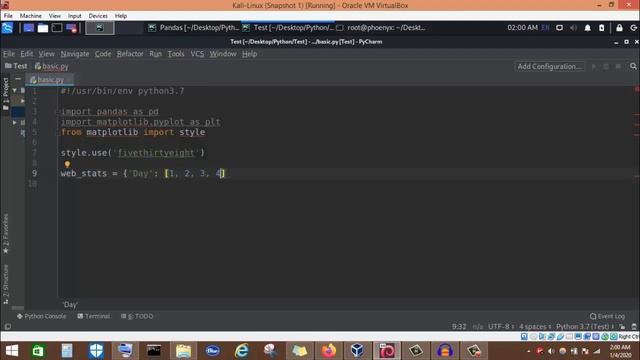Click the Stop square button in toolbar
Screen dimensions: 640x360
618,66
